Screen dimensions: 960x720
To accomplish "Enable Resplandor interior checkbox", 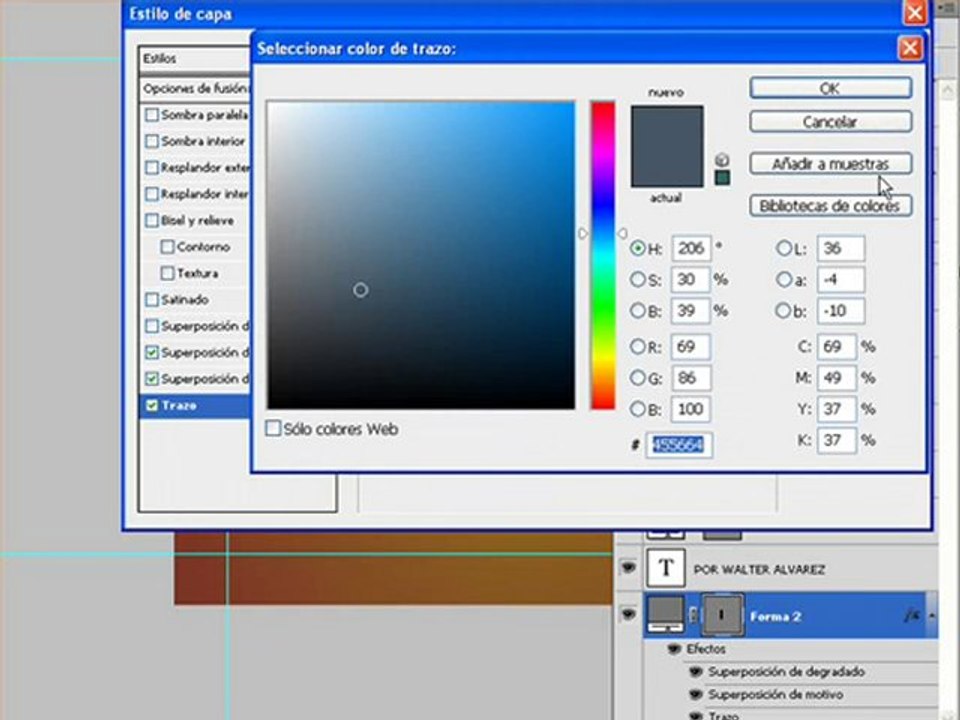I will click(152, 194).
